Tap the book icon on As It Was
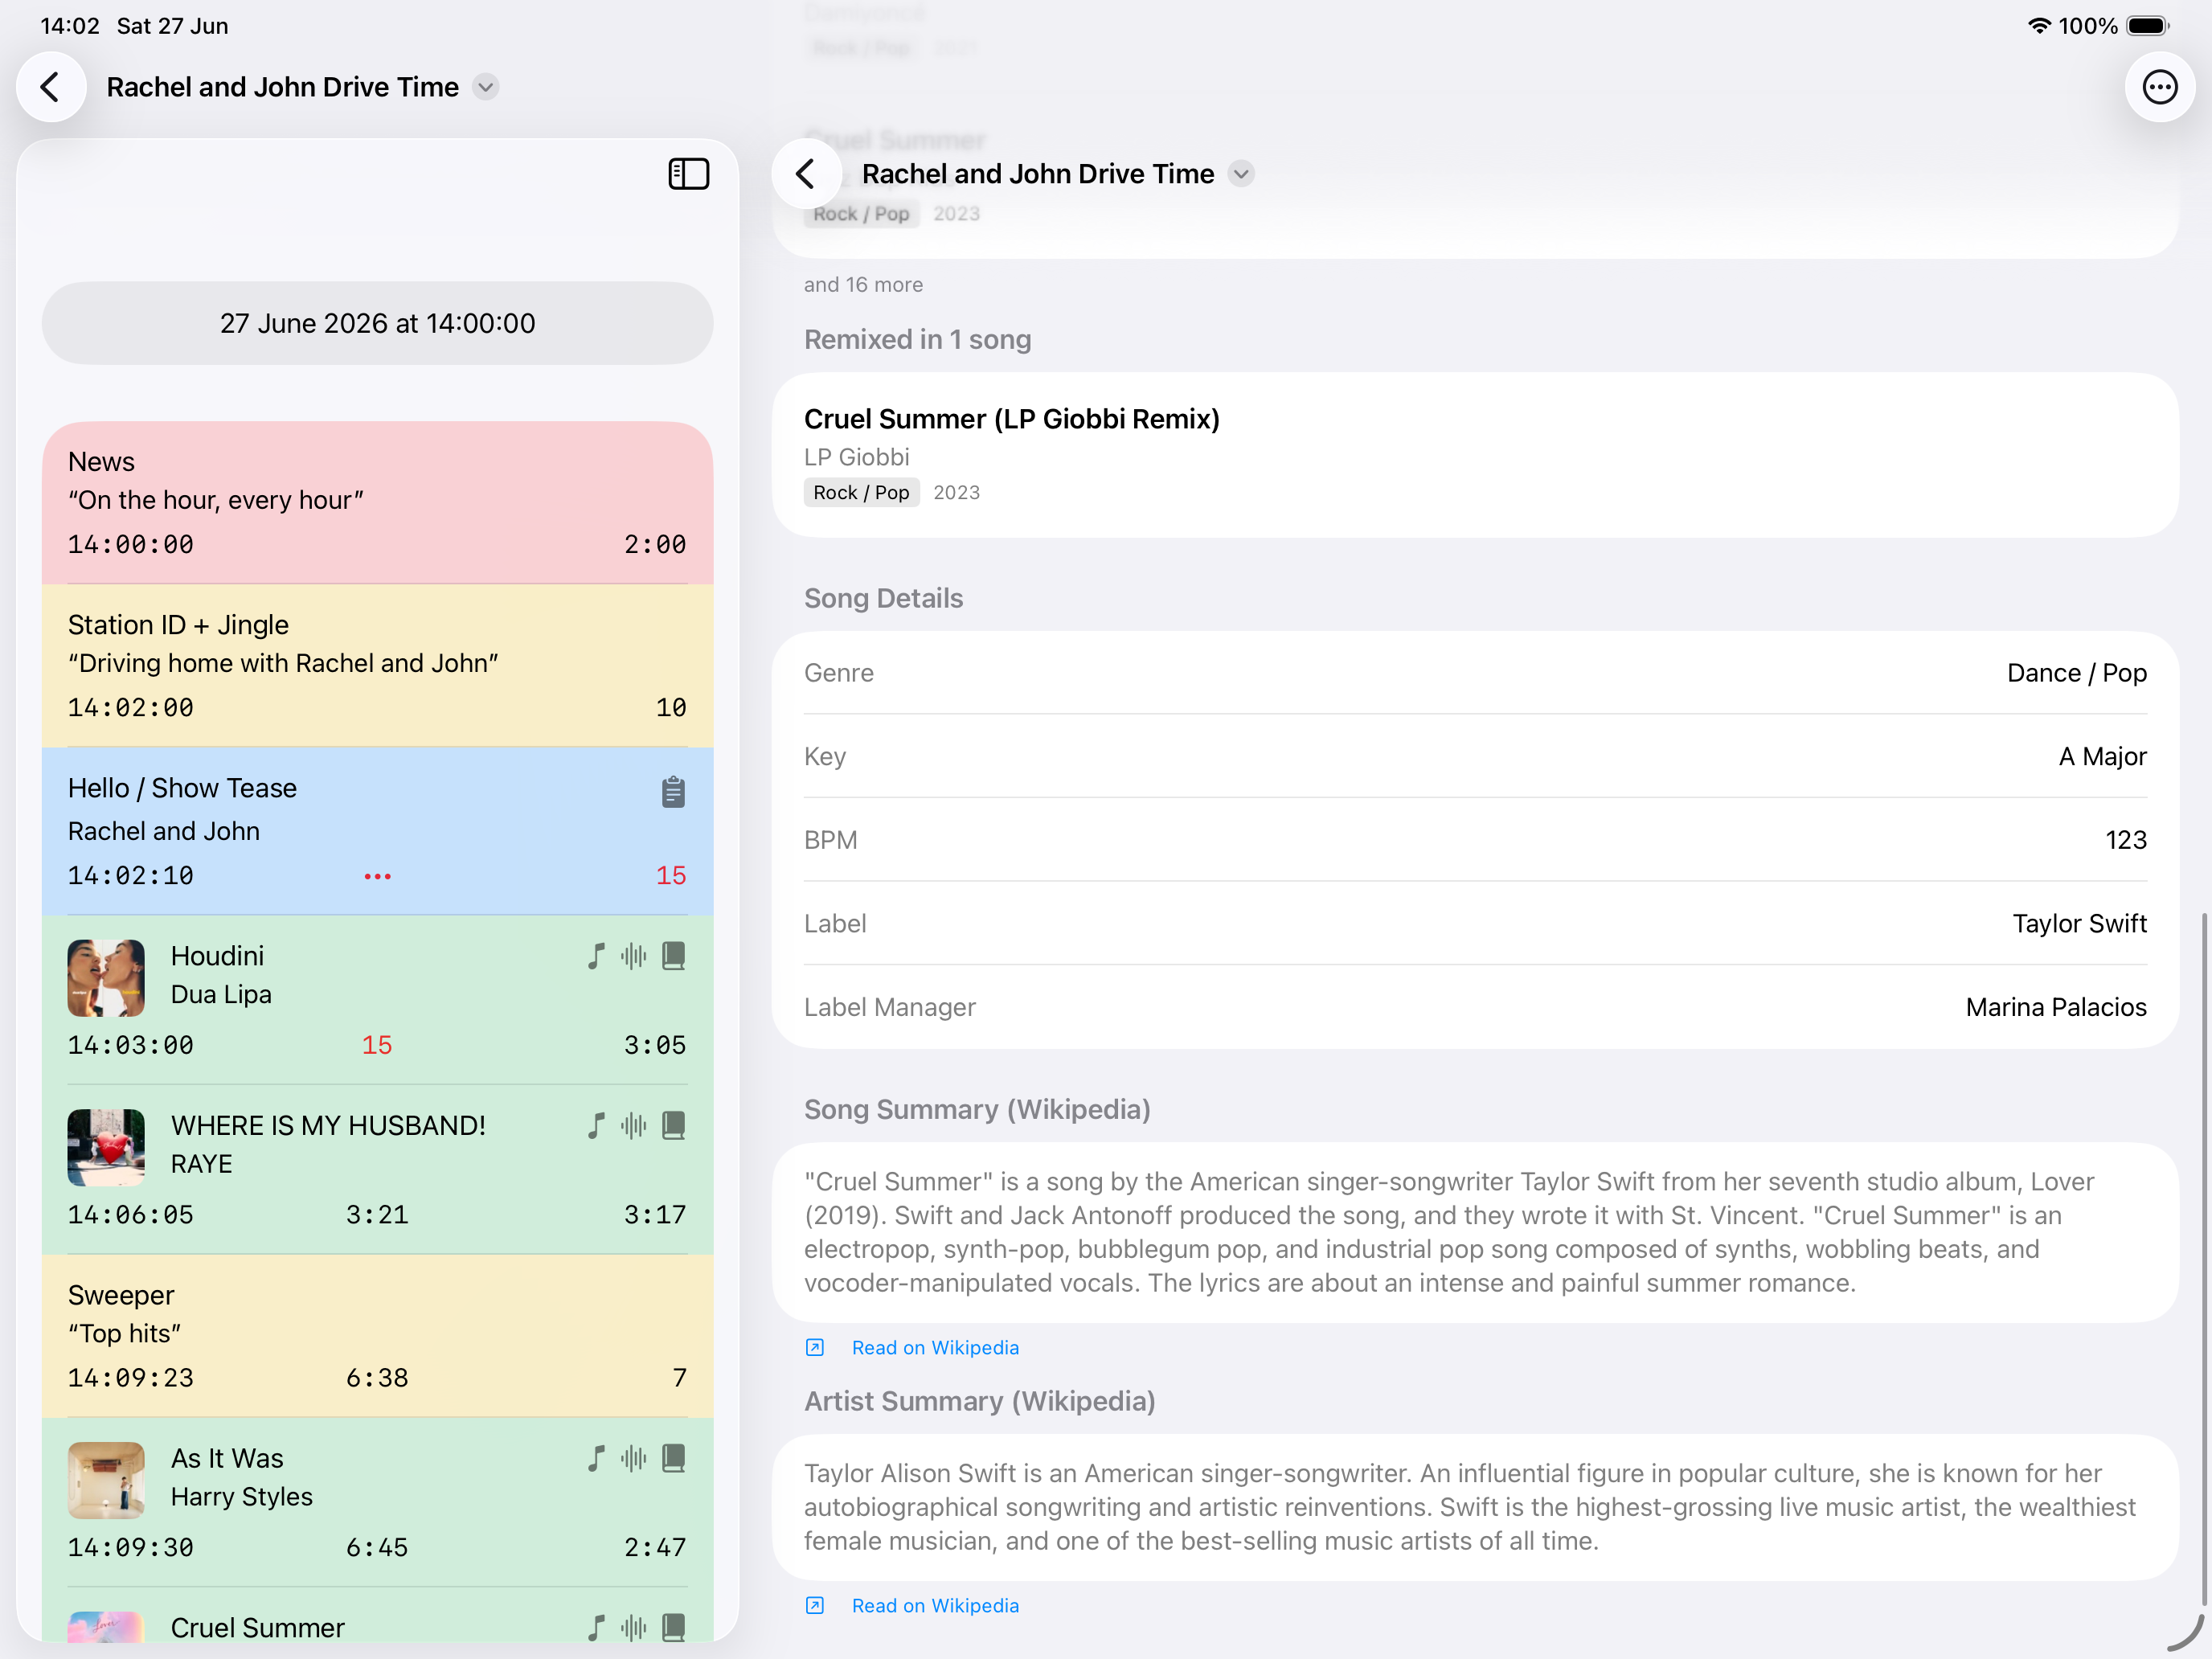The width and height of the screenshot is (2212, 1659). 674,1458
